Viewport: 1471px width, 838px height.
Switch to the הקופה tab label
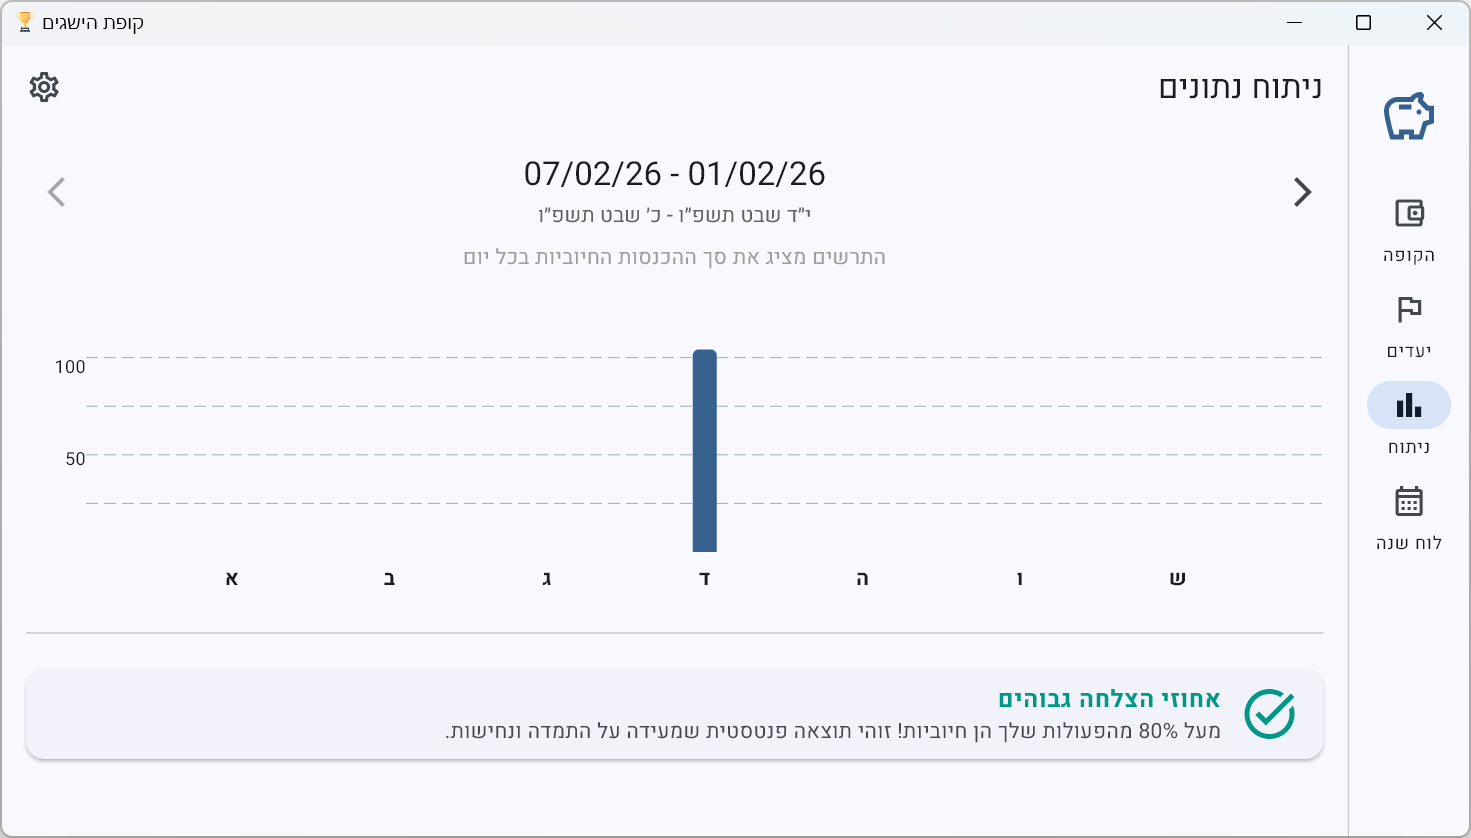[x=1409, y=255]
